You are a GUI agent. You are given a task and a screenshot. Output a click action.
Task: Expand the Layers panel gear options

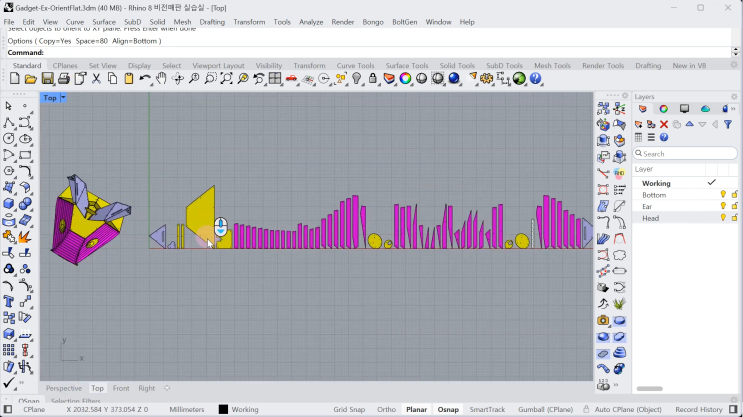[734, 97]
